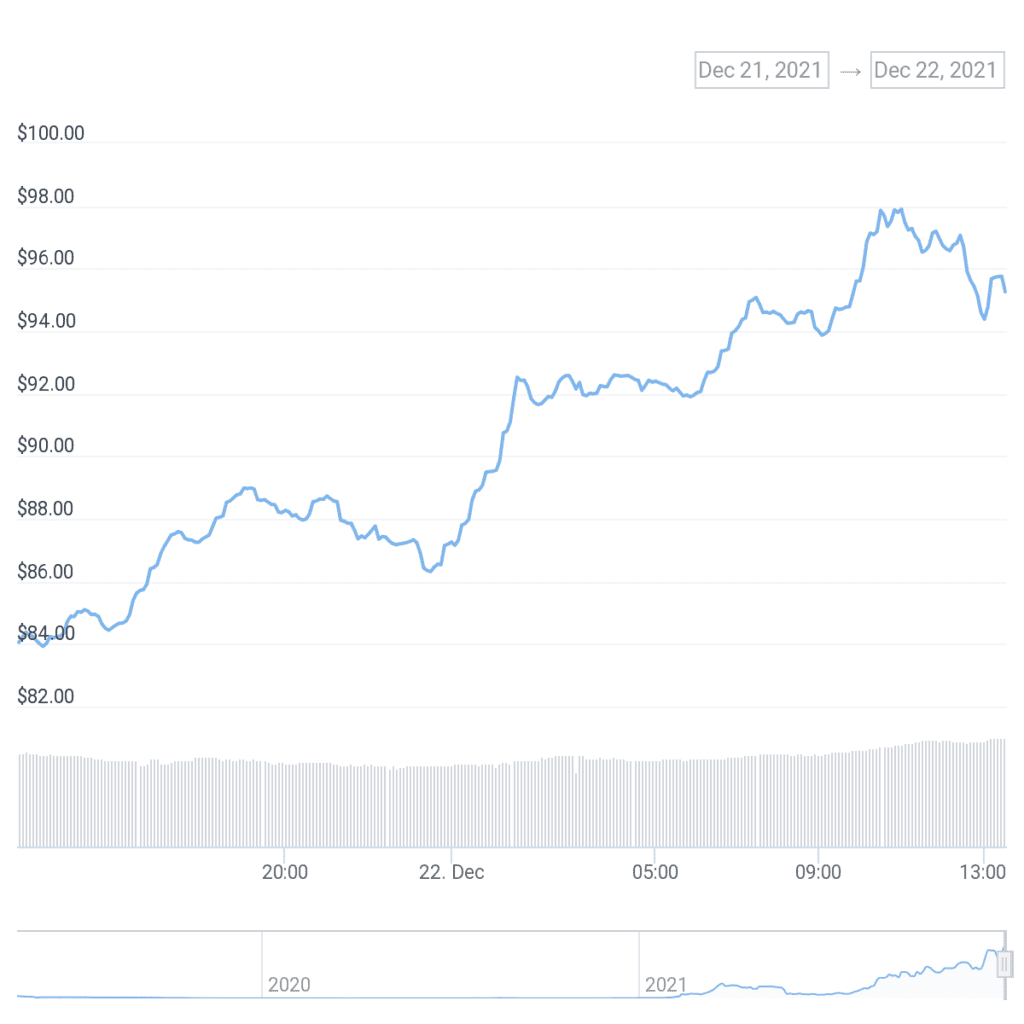
Task: Open the end date field Dec 22, 2021
Action: tap(937, 70)
